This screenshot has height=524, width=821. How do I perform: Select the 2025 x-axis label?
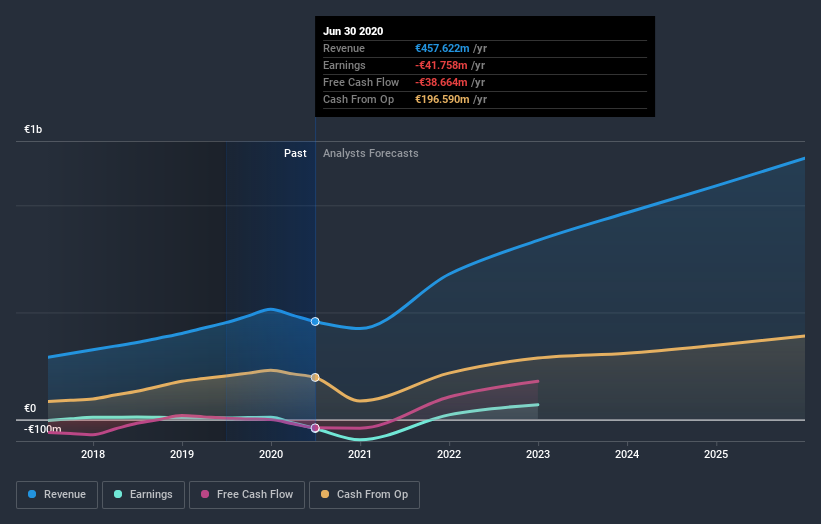coord(716,454)
